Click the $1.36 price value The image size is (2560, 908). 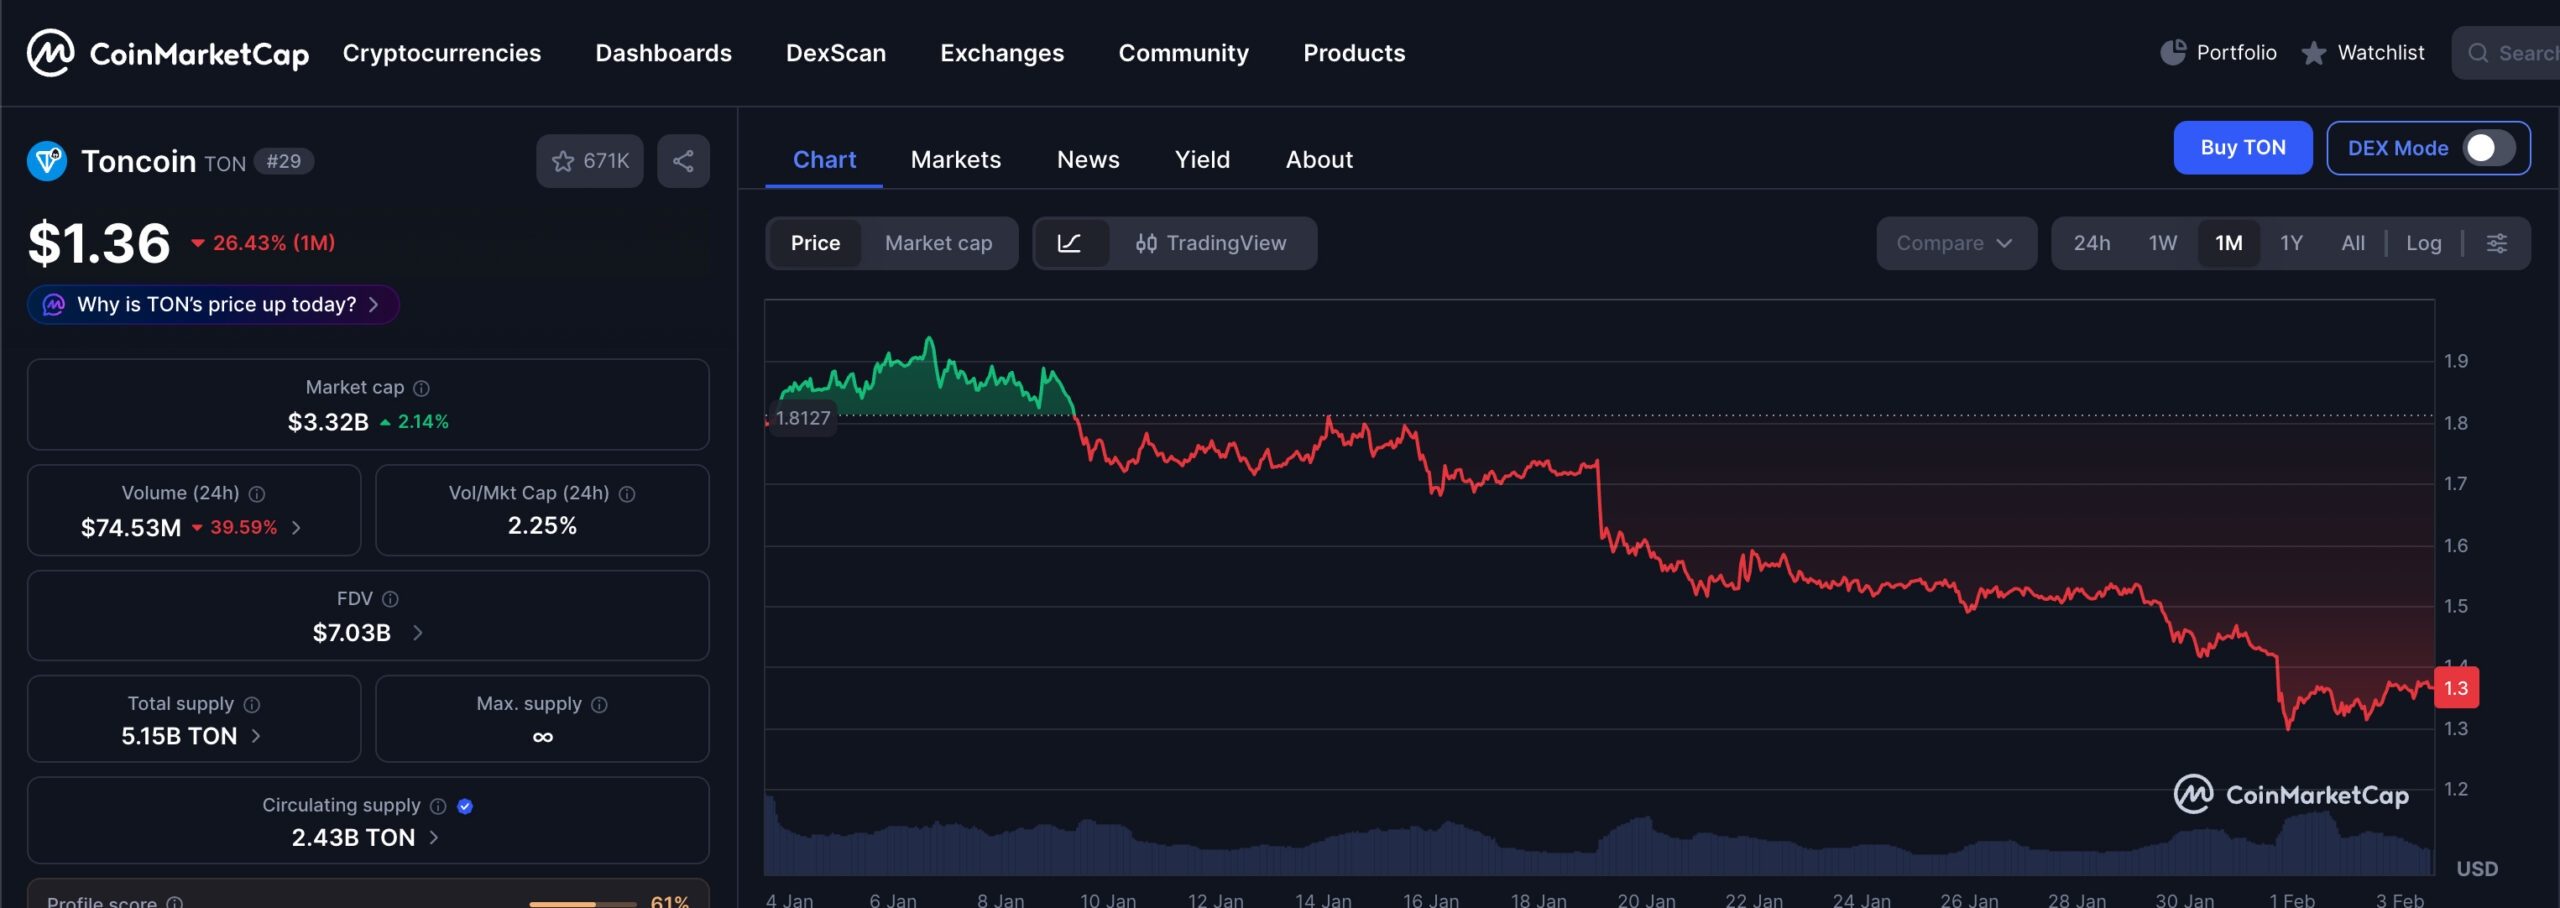pos(99,244)
